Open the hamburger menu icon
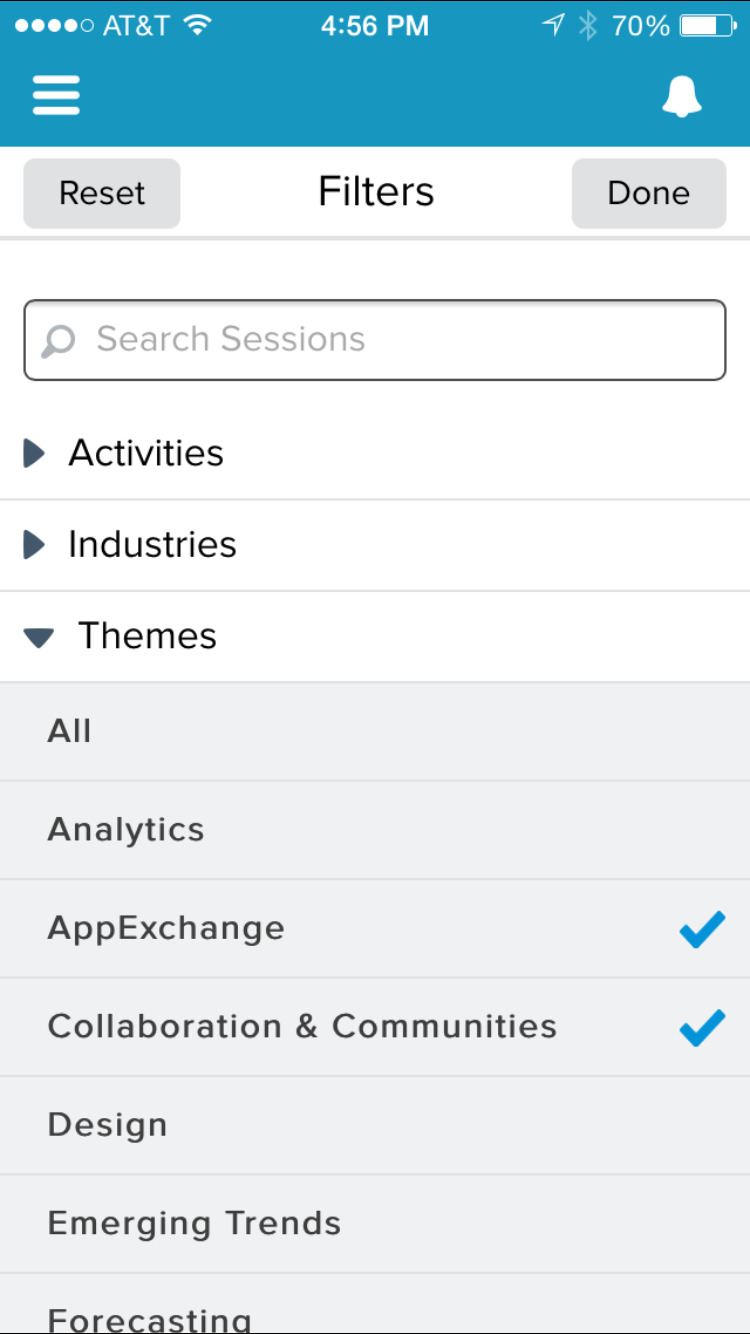The image size is (750, 1334). 56,96
